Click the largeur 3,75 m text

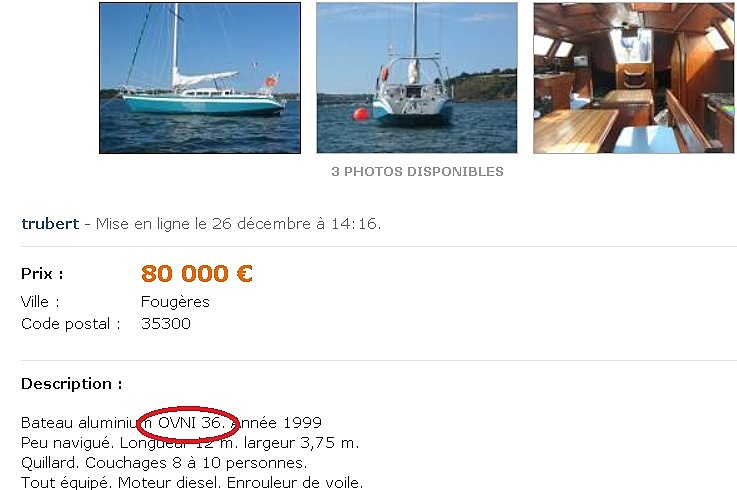pos(301,443)
